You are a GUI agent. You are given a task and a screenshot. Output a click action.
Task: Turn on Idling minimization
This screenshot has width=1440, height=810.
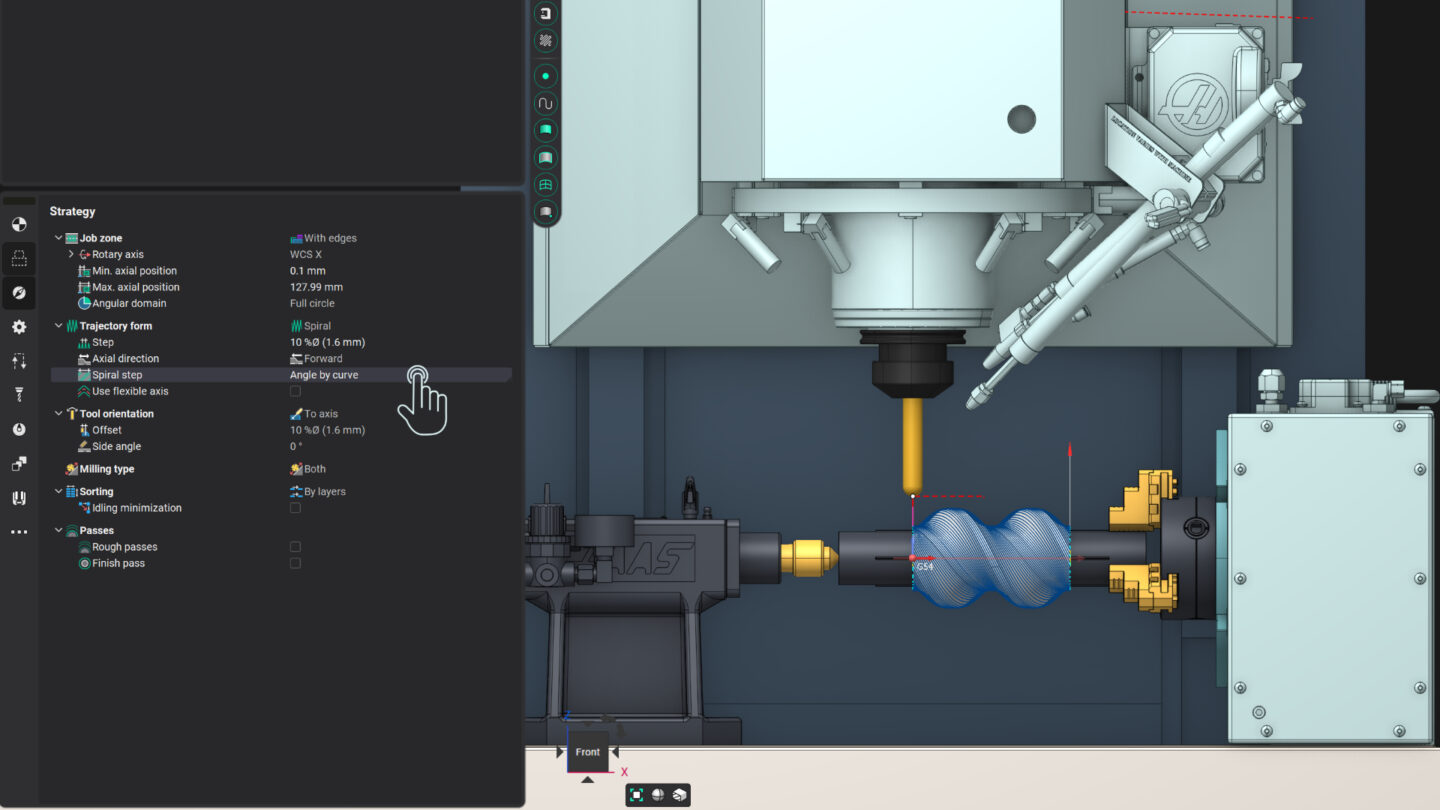pyautogui.click(x=295, y=507)
